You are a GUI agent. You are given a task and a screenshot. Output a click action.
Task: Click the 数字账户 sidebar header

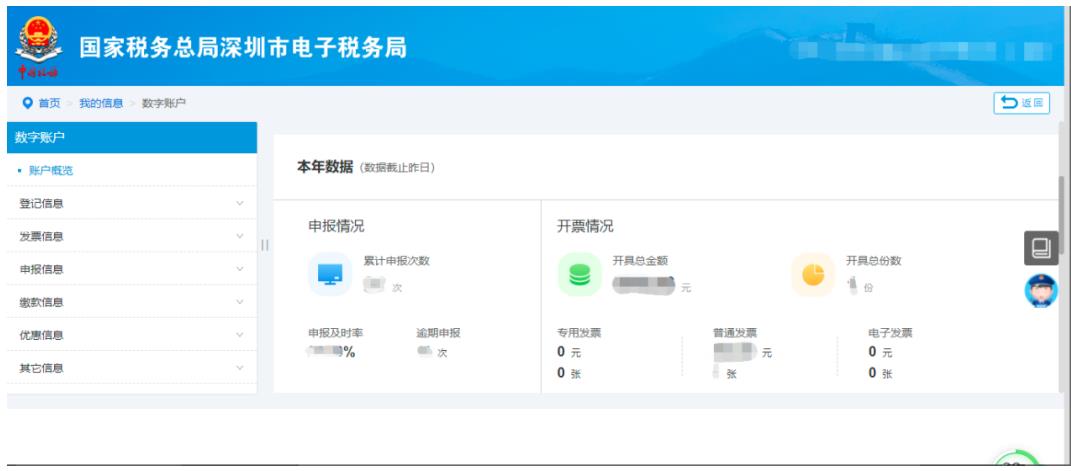click(130, 137)
